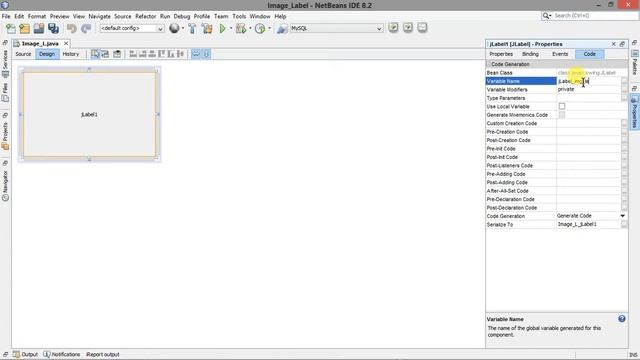Switch to the History view tab
640x360 pixels.
[x=71, y=54]
